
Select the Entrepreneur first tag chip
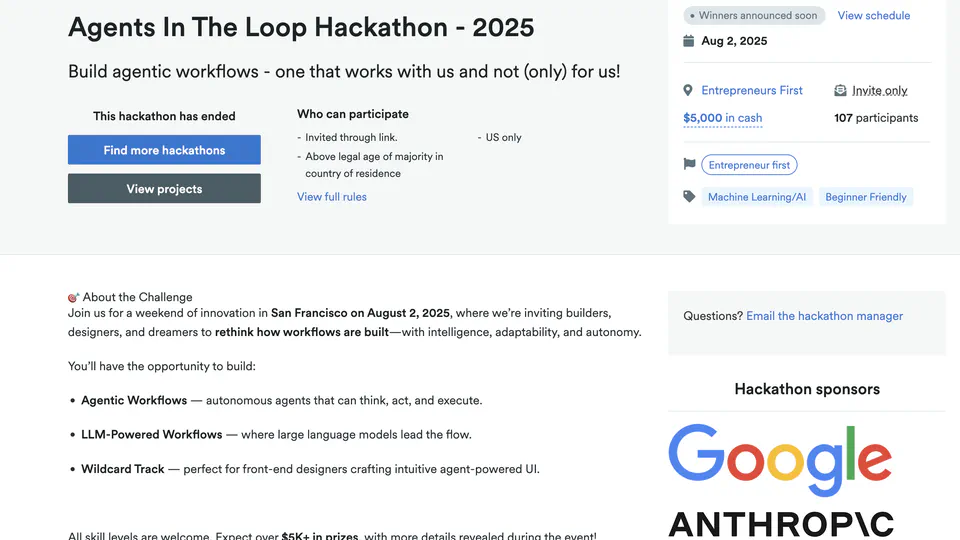click(749, 165)
